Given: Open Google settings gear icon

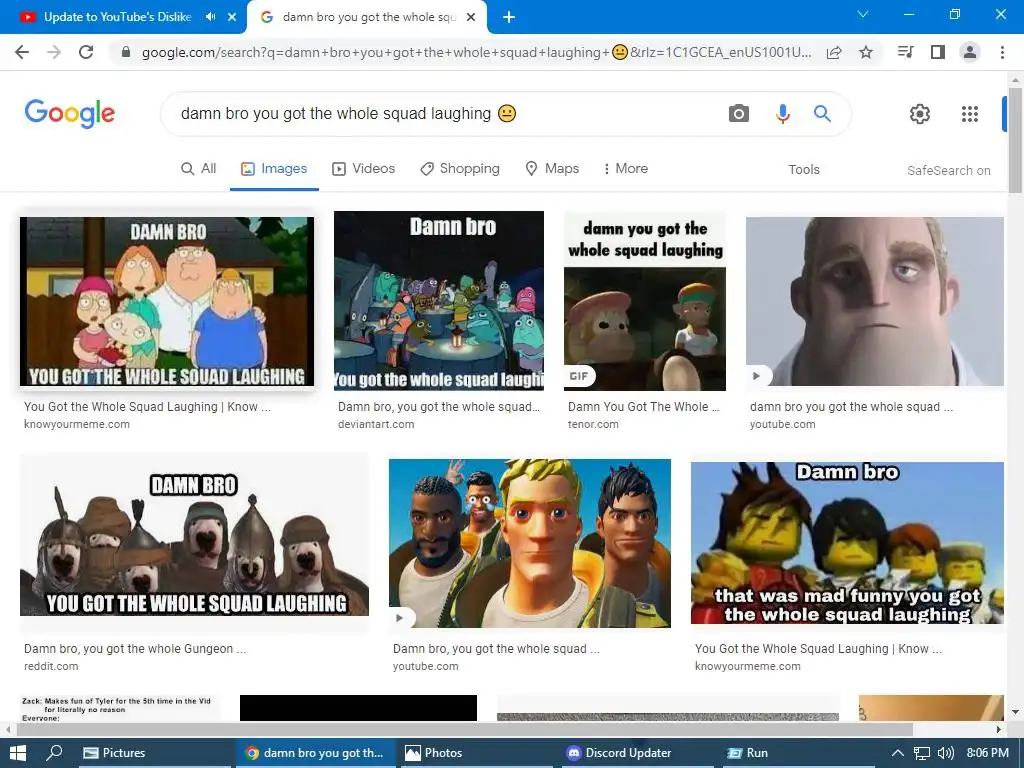Looking at the screenshot, I should pos(920,114).
